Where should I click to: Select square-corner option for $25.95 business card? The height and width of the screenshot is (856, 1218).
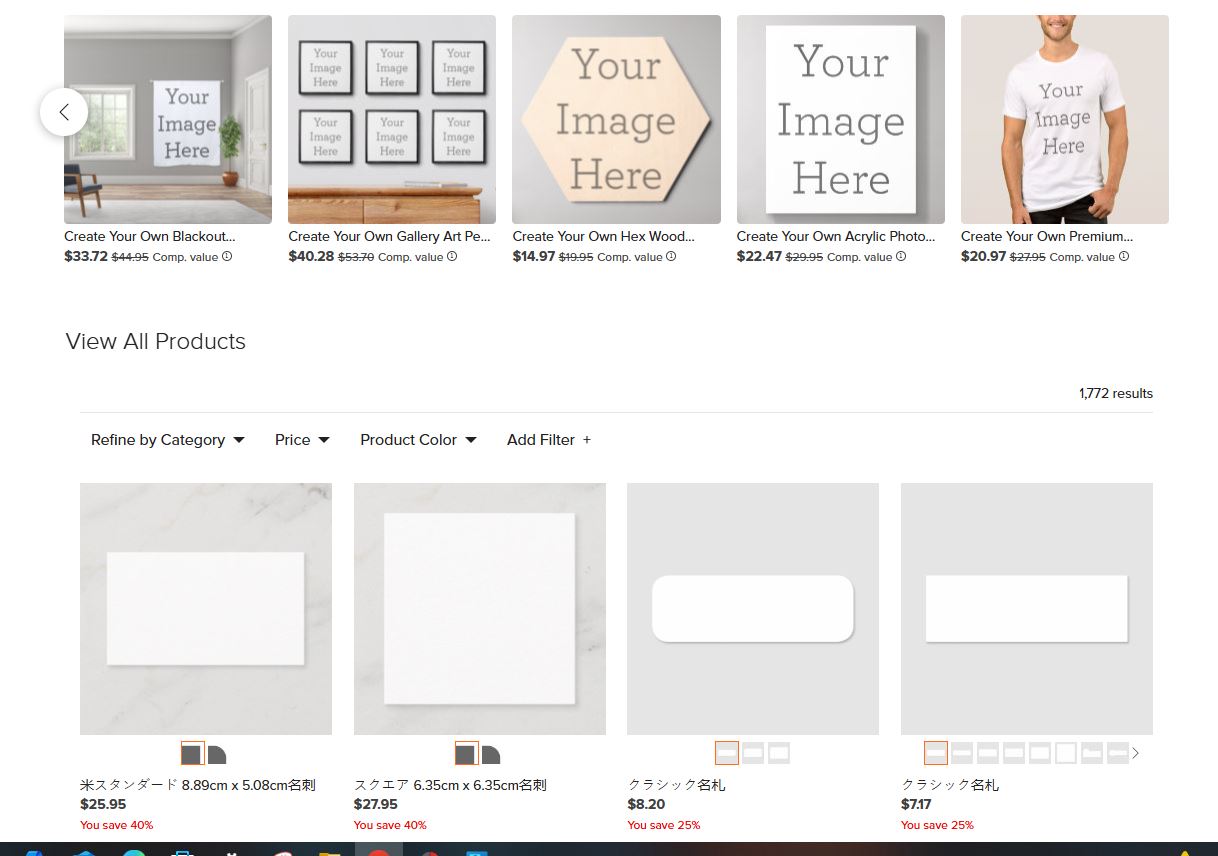coord(192,753)
